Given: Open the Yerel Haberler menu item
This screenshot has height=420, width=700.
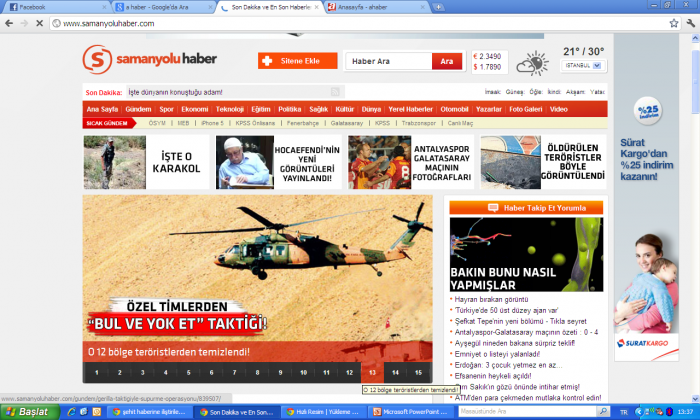Looking at the screenshot, I should click(410, 109).
